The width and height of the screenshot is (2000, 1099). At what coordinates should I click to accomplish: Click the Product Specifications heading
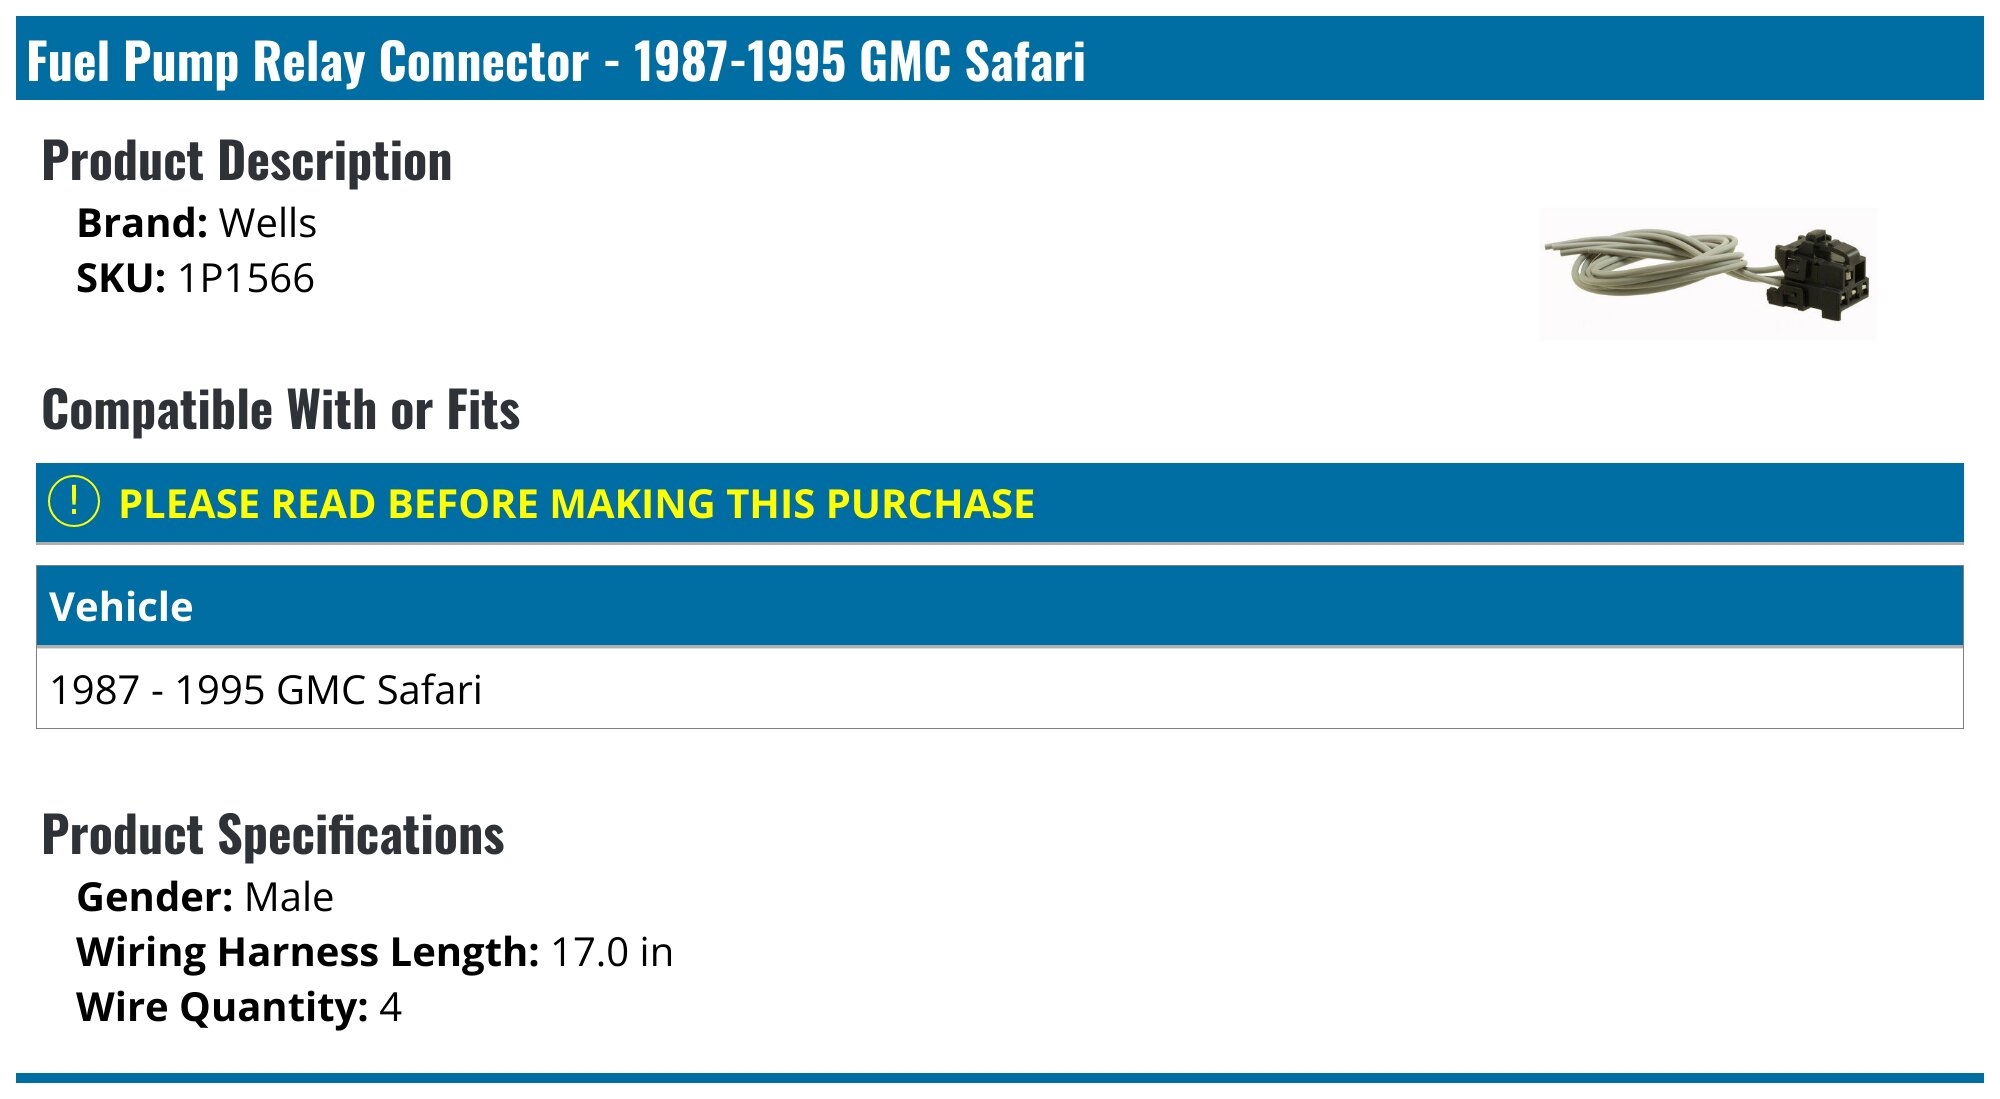point(273,835)
